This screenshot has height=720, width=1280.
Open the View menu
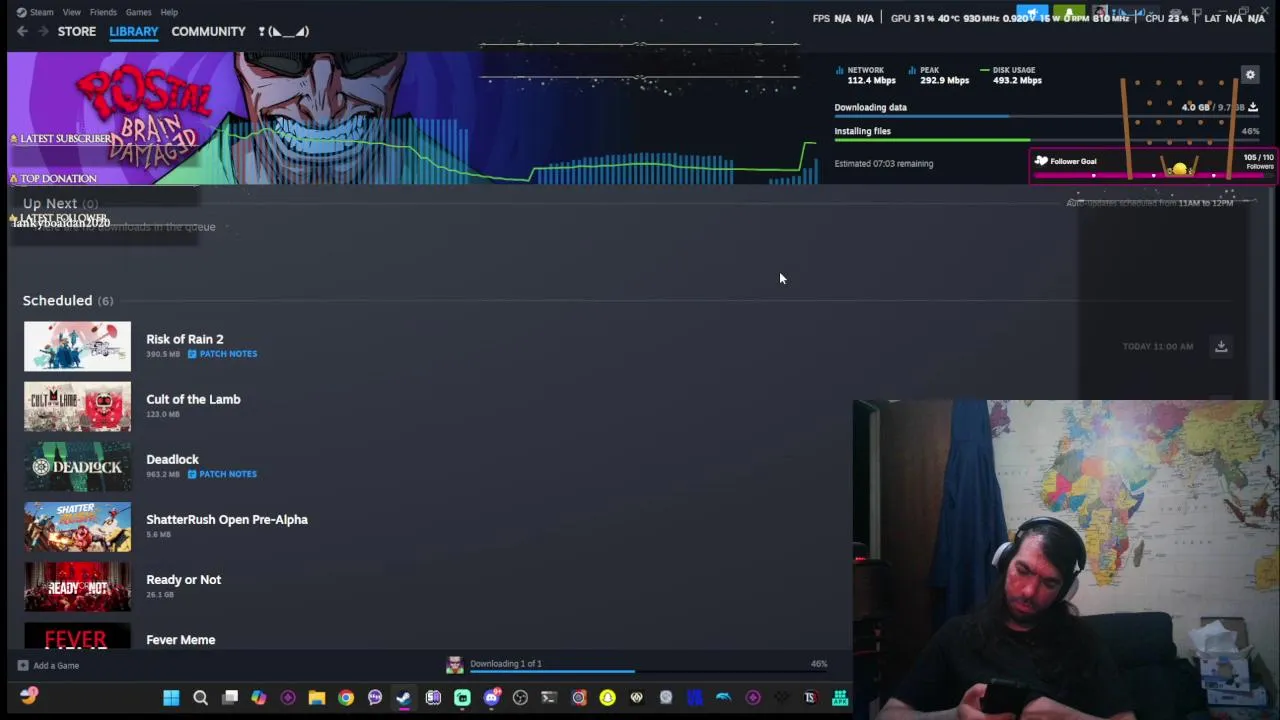(72, 12)
